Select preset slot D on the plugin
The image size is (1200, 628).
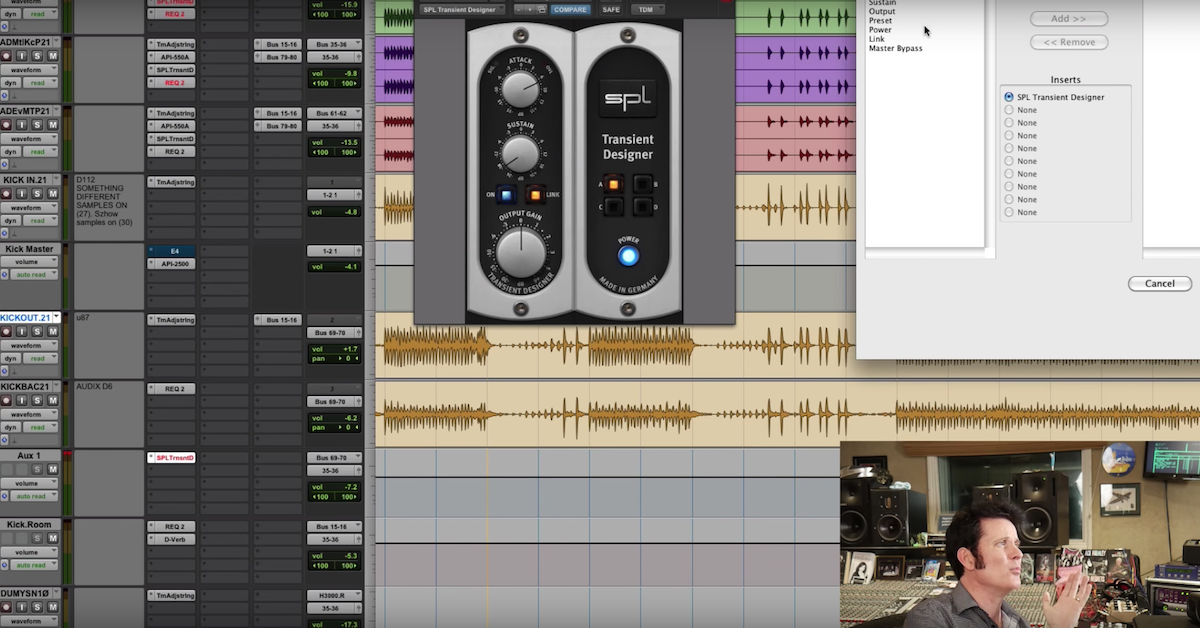[x=641, y=207]
